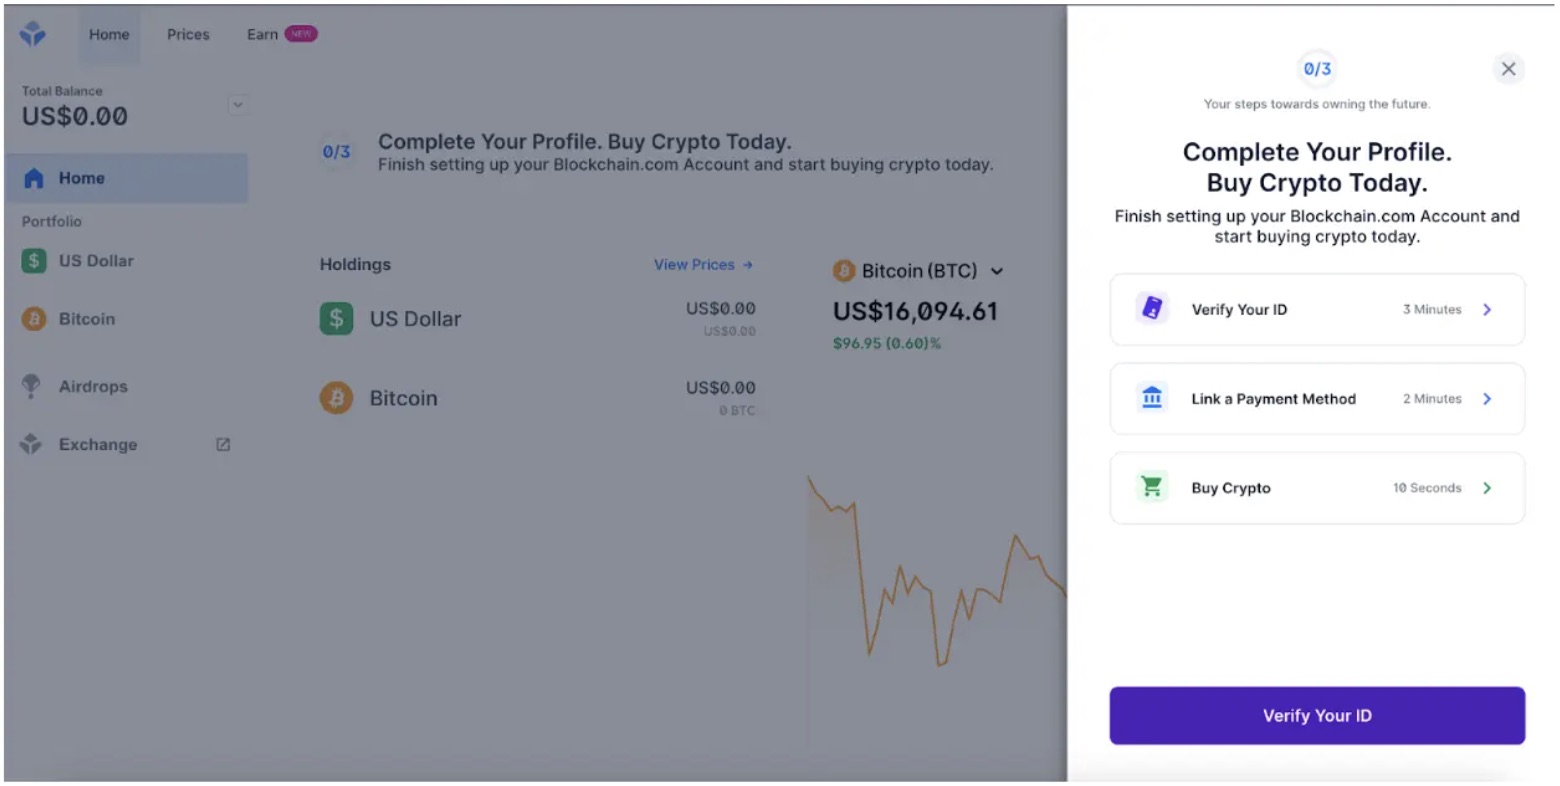Viewport: 1560px width, 786px height.
Task: Click the Exchange external link icon
Action: click(222, 444)
